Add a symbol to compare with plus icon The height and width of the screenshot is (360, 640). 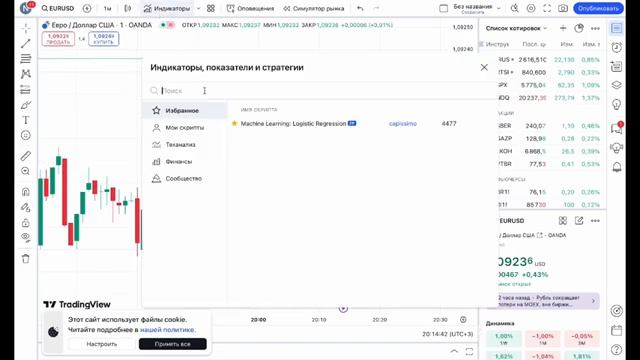(87, 8)
